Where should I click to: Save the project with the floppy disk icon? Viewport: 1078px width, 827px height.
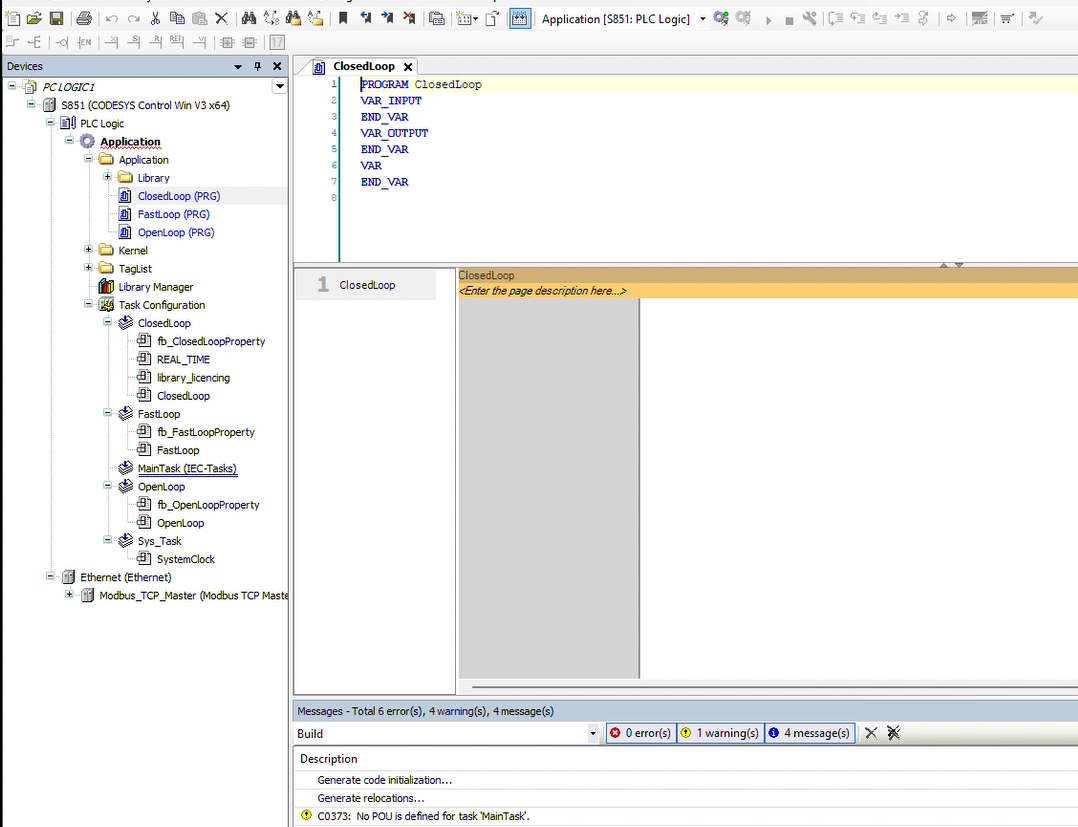tap(56, 19)
